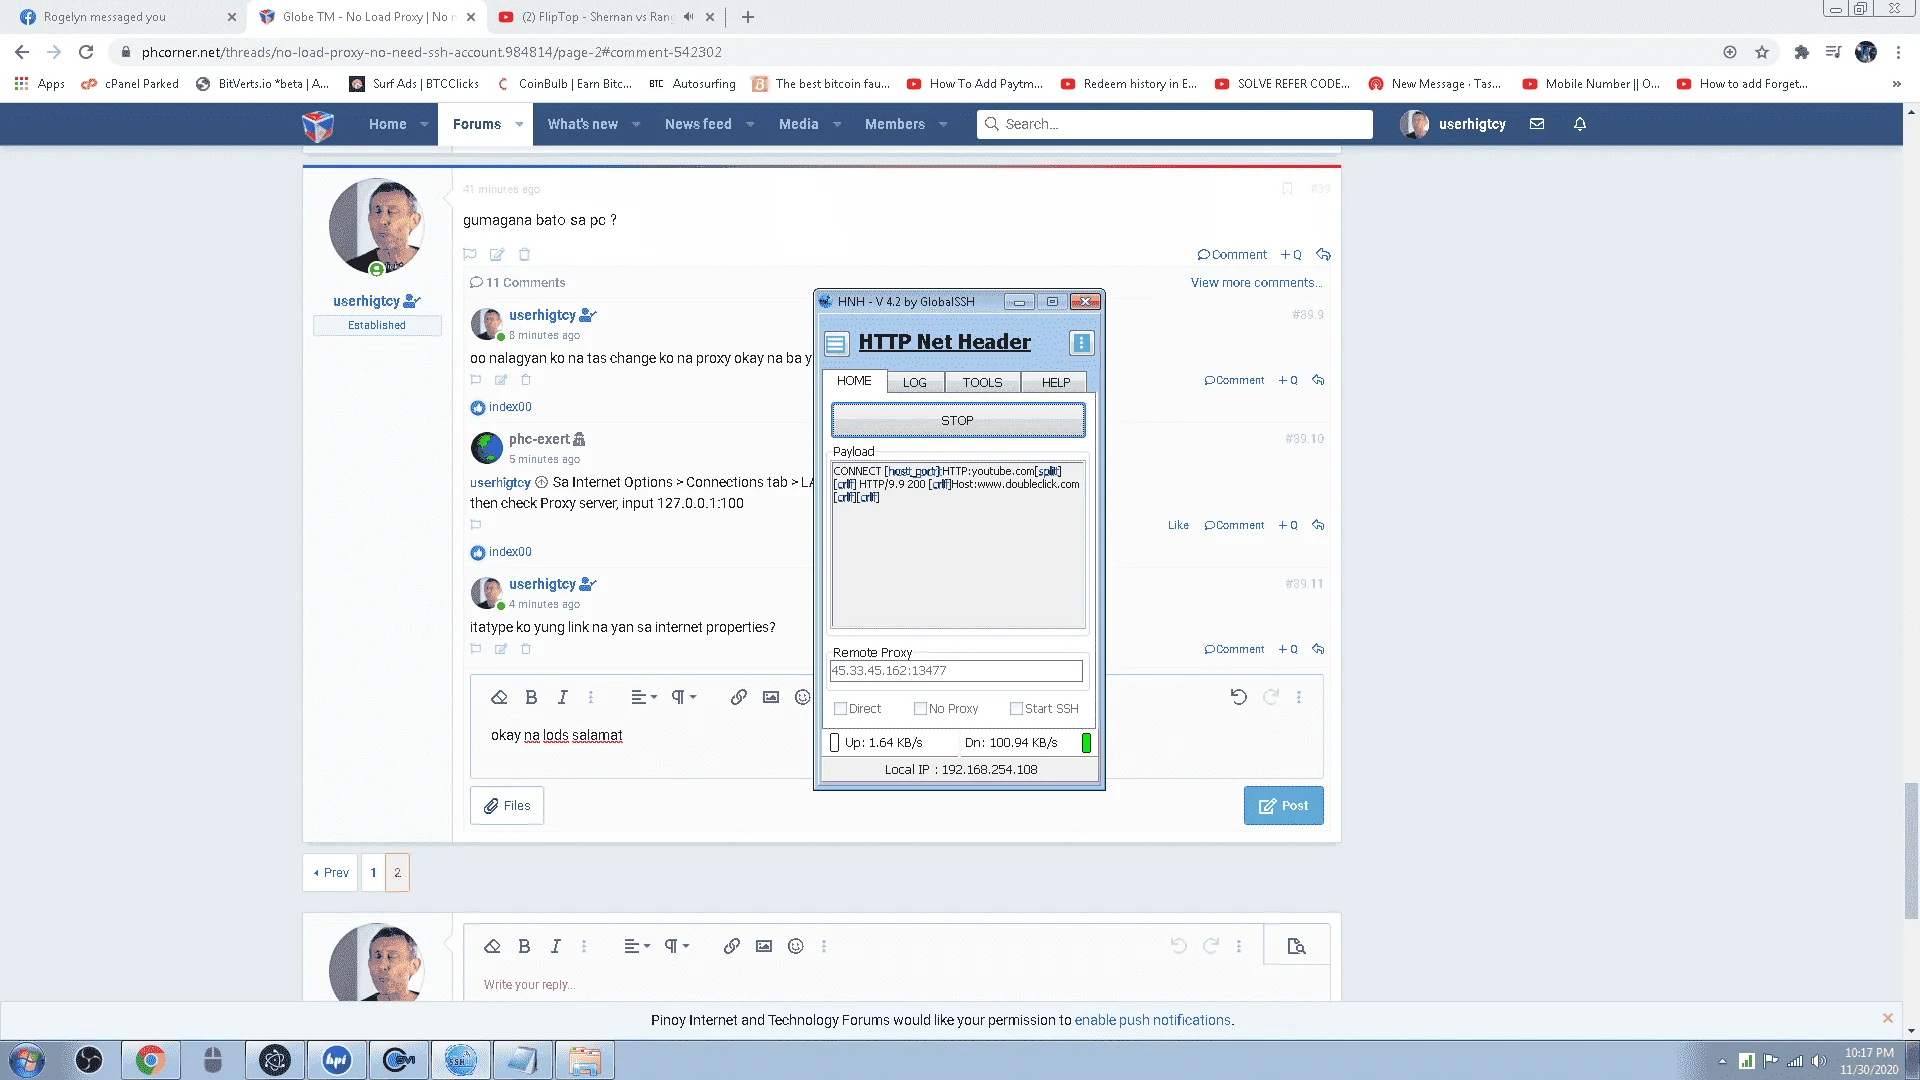1920x1080 pixels.
Task: Enable the No Proxy checkbox
Action: [x=920, y=709]
